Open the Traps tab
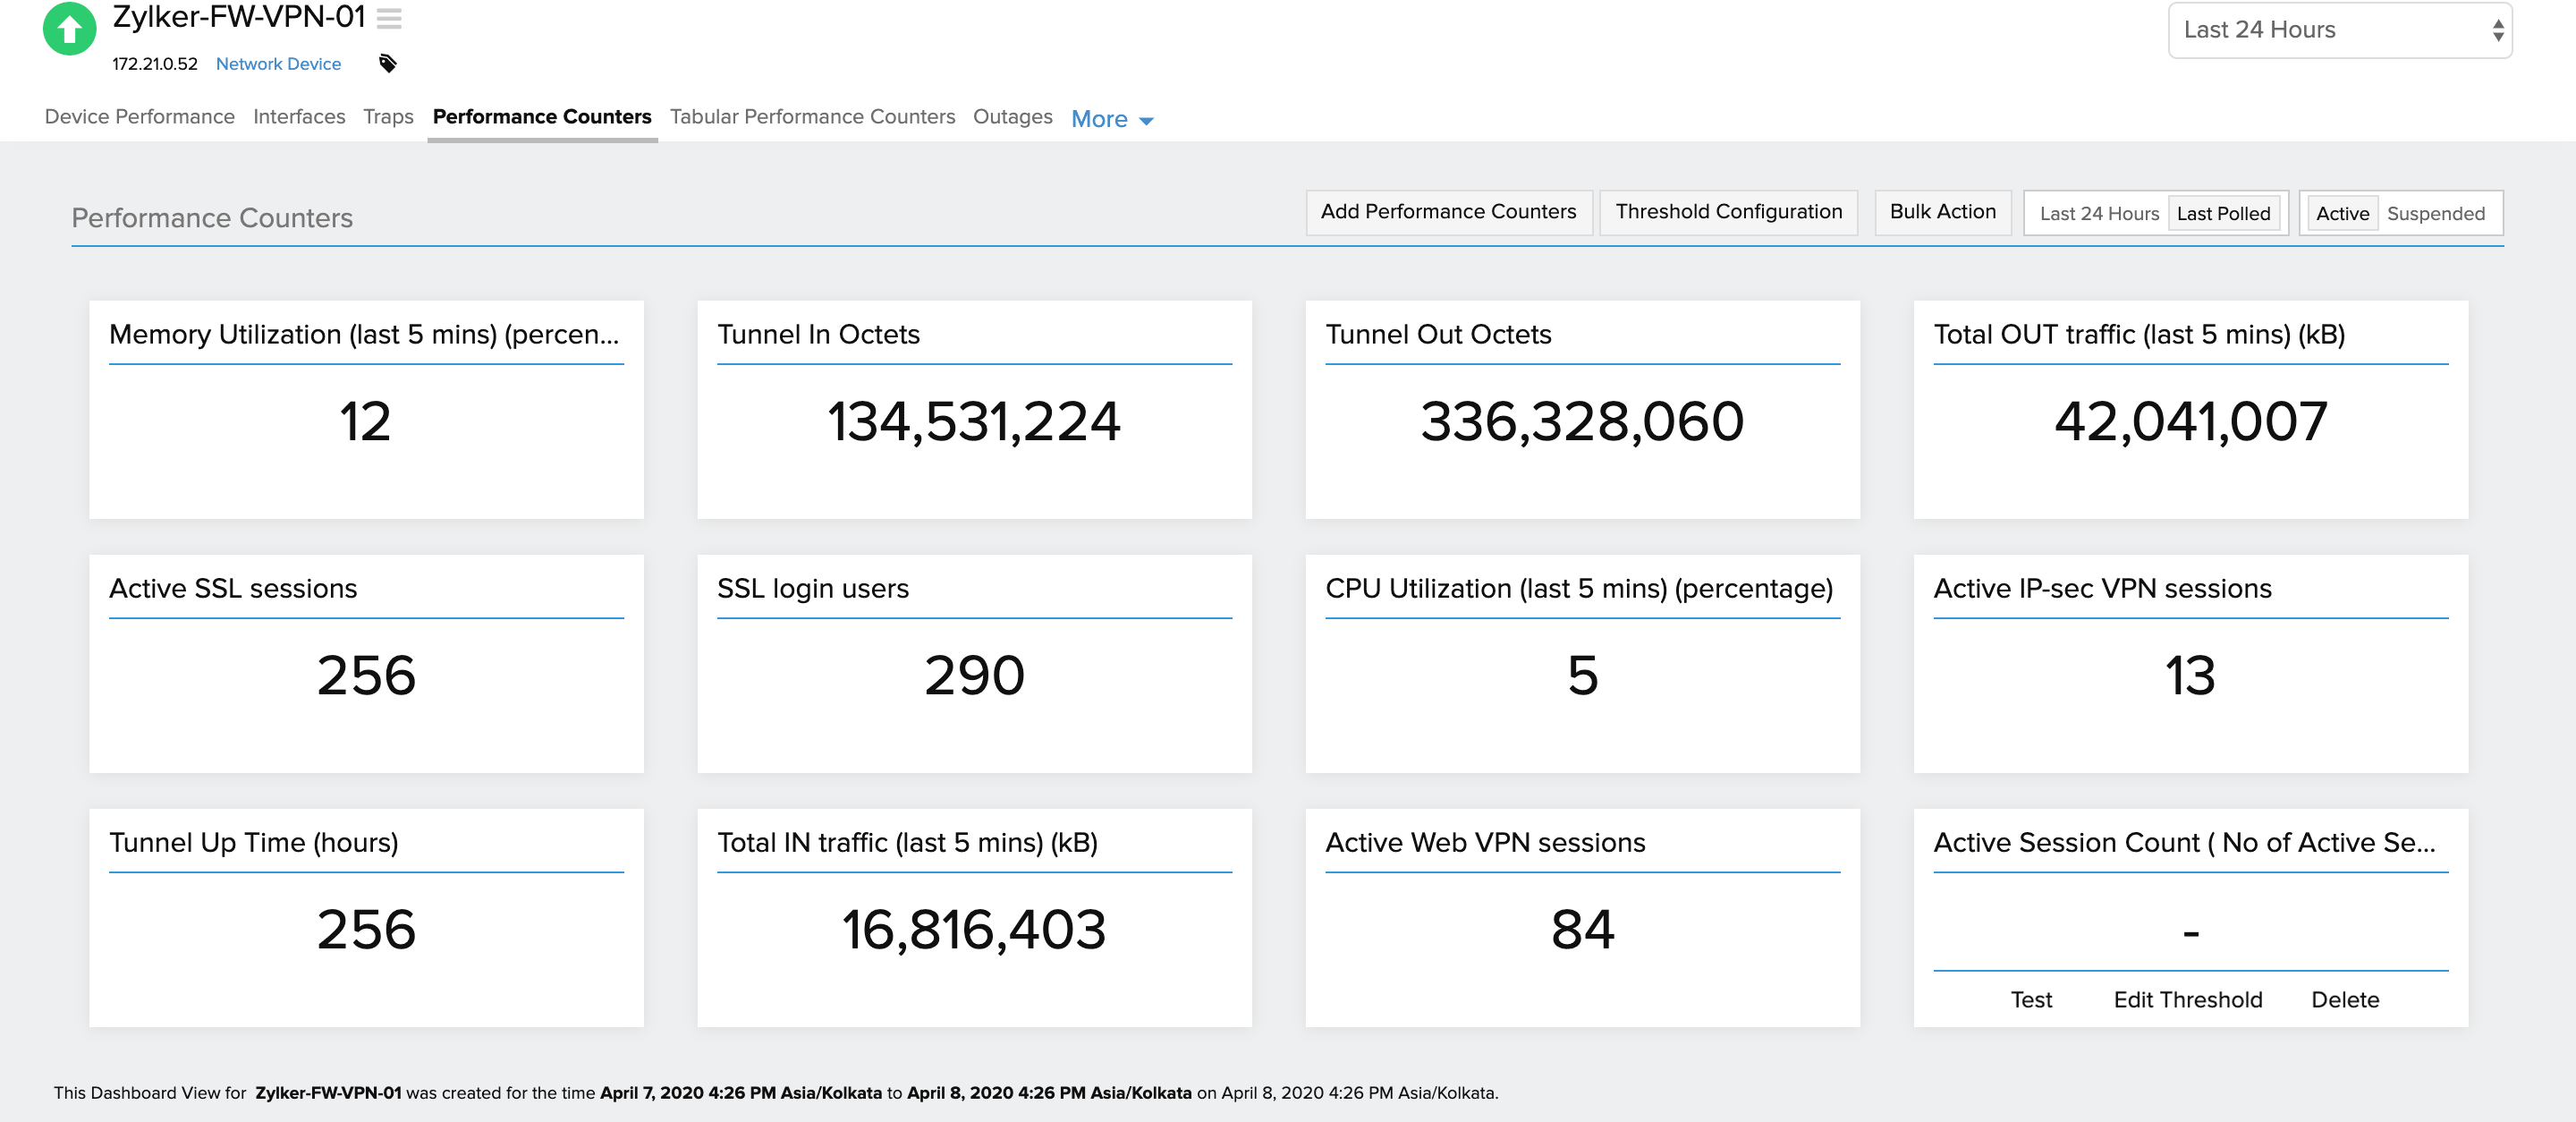Screen dimensions: 2576x1122 coord(388,117)
